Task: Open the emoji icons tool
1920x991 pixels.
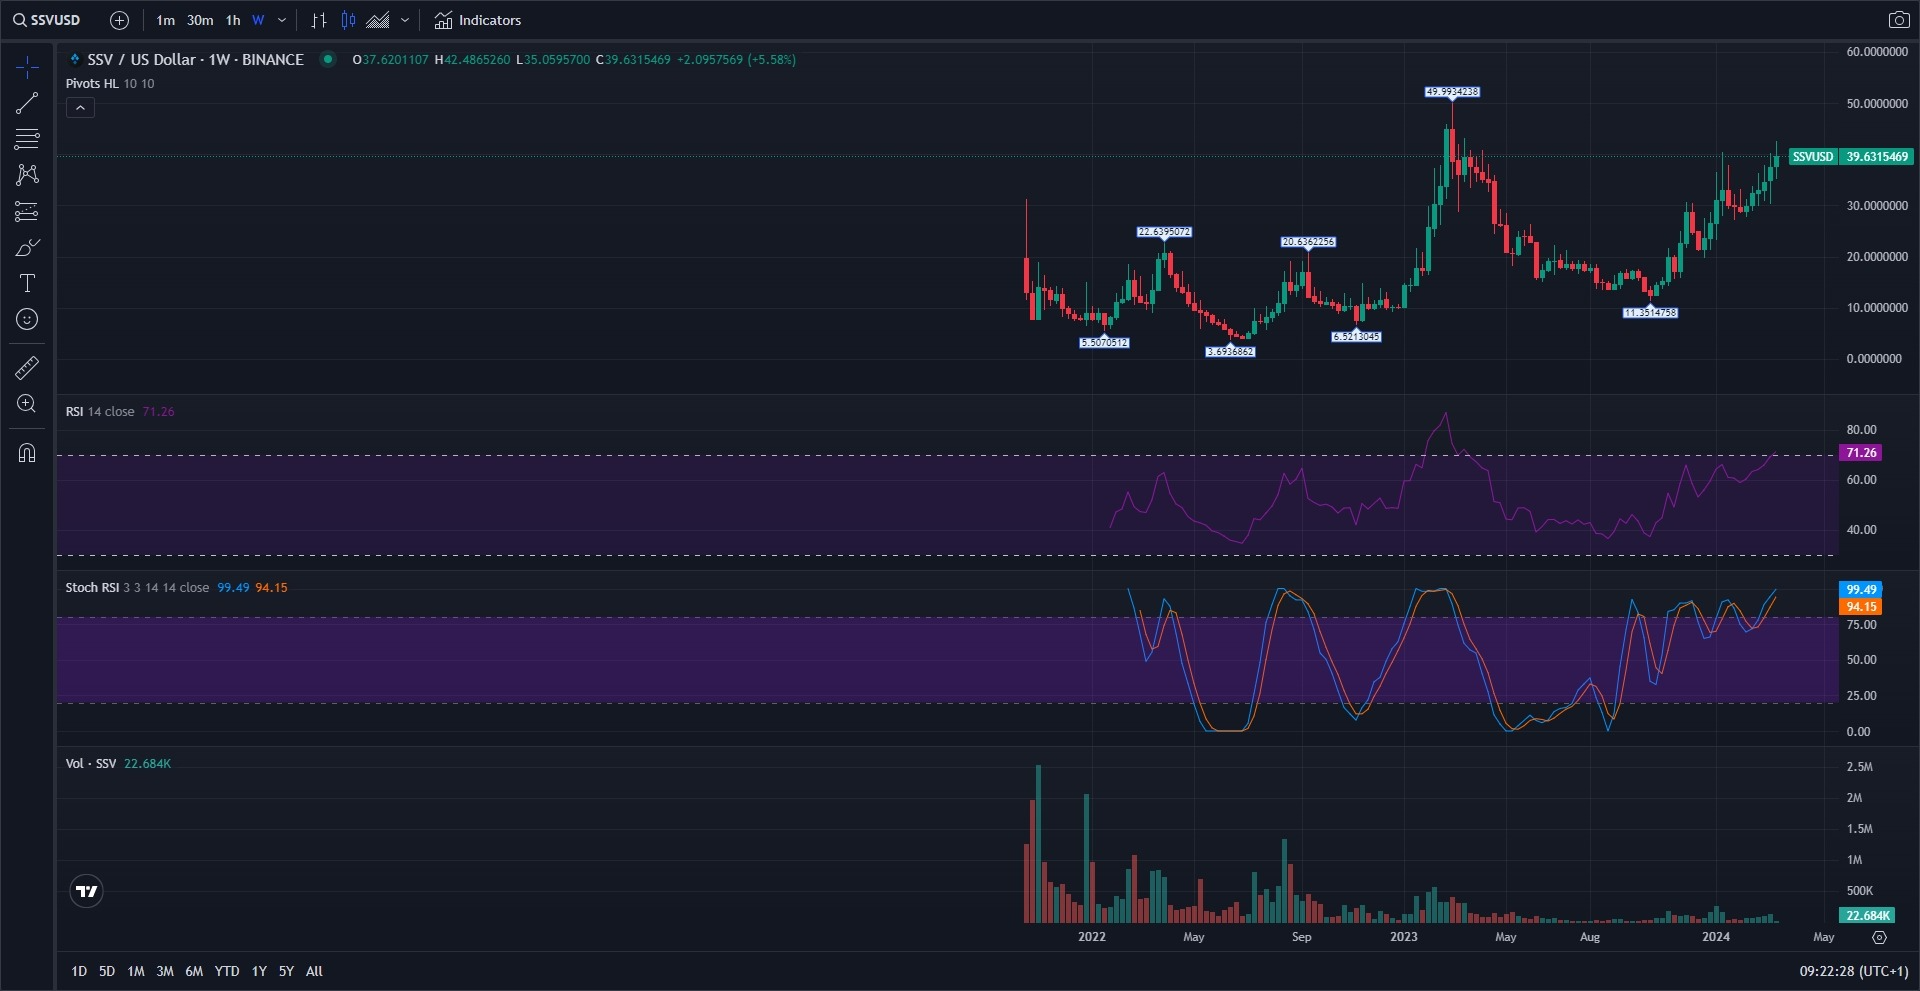Action: point(27,319)
